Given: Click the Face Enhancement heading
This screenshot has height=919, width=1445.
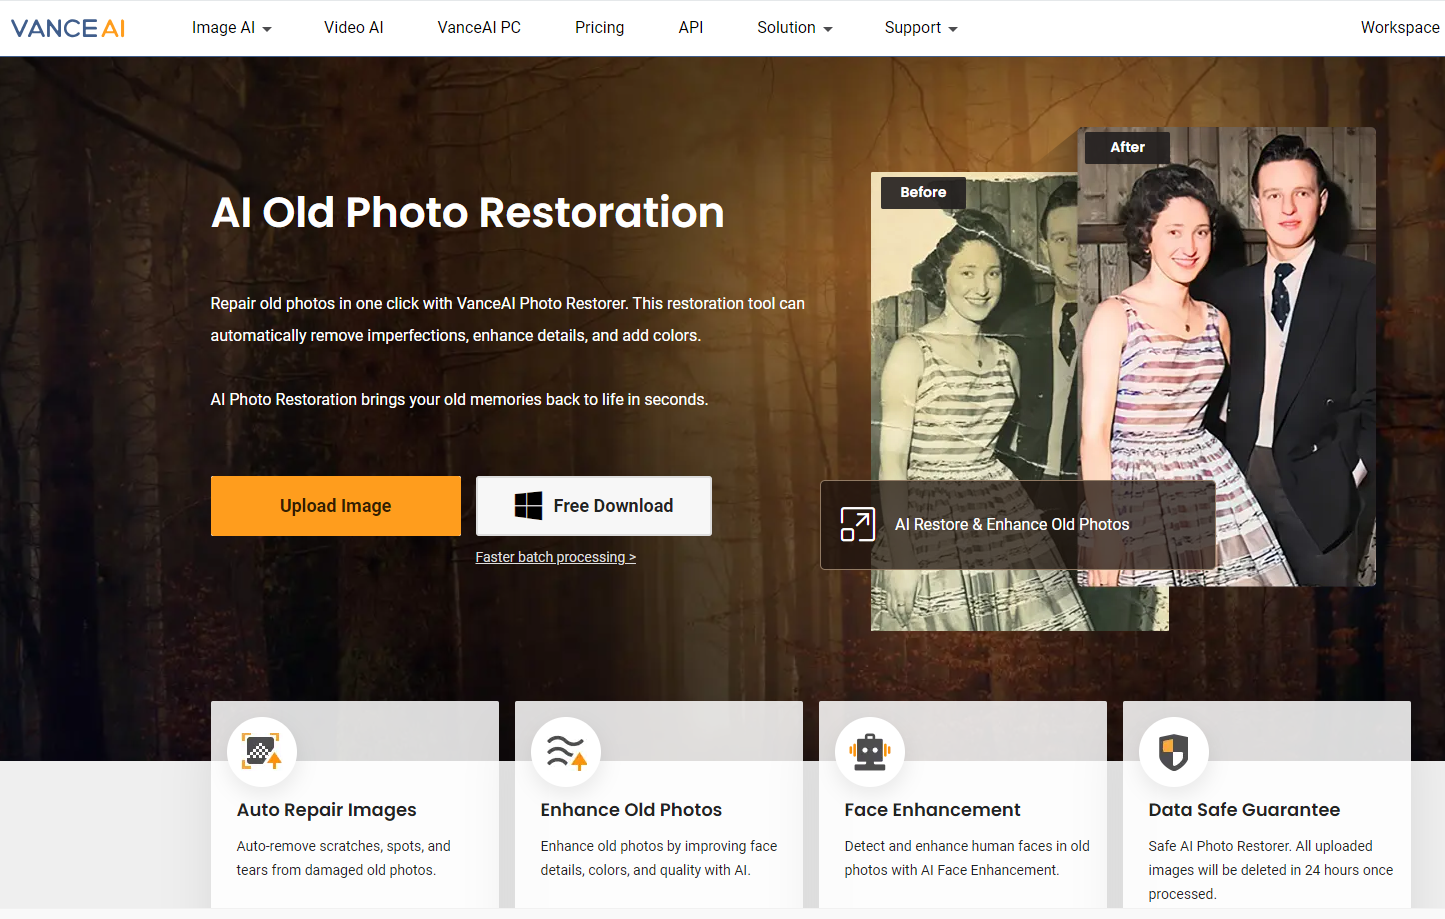Looking at the screenshot, I should coord(932,810).
